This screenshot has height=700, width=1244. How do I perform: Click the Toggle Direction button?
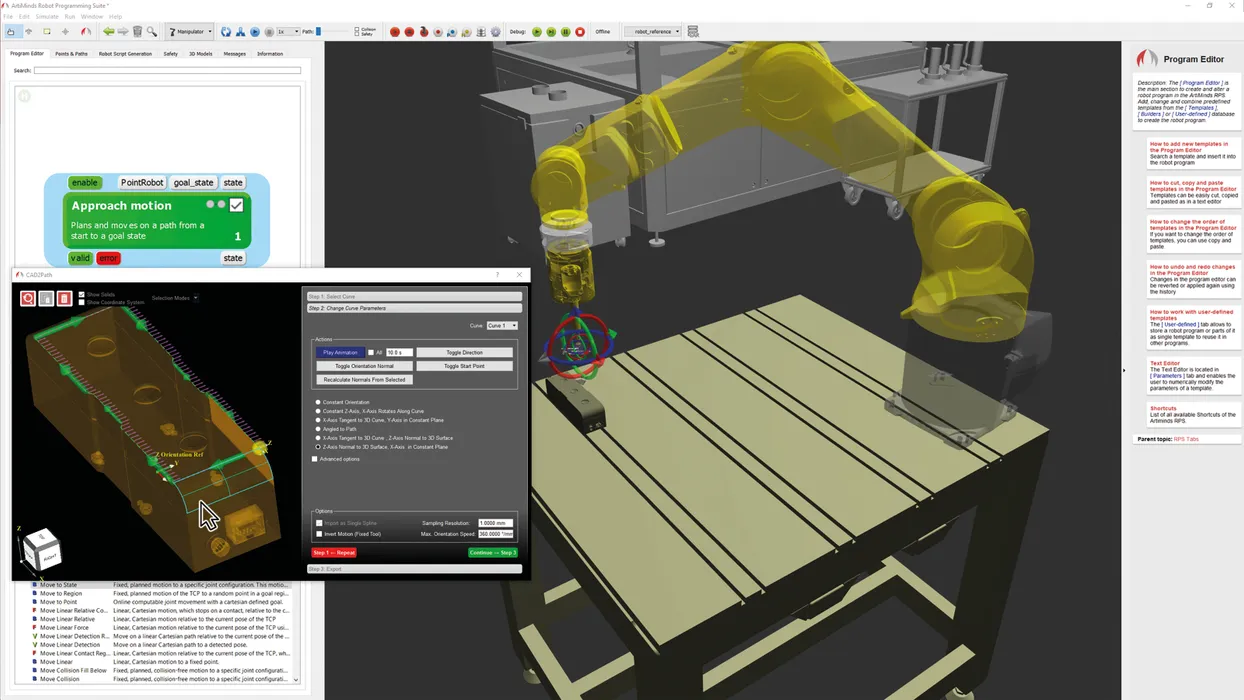[x=464, y=352]
